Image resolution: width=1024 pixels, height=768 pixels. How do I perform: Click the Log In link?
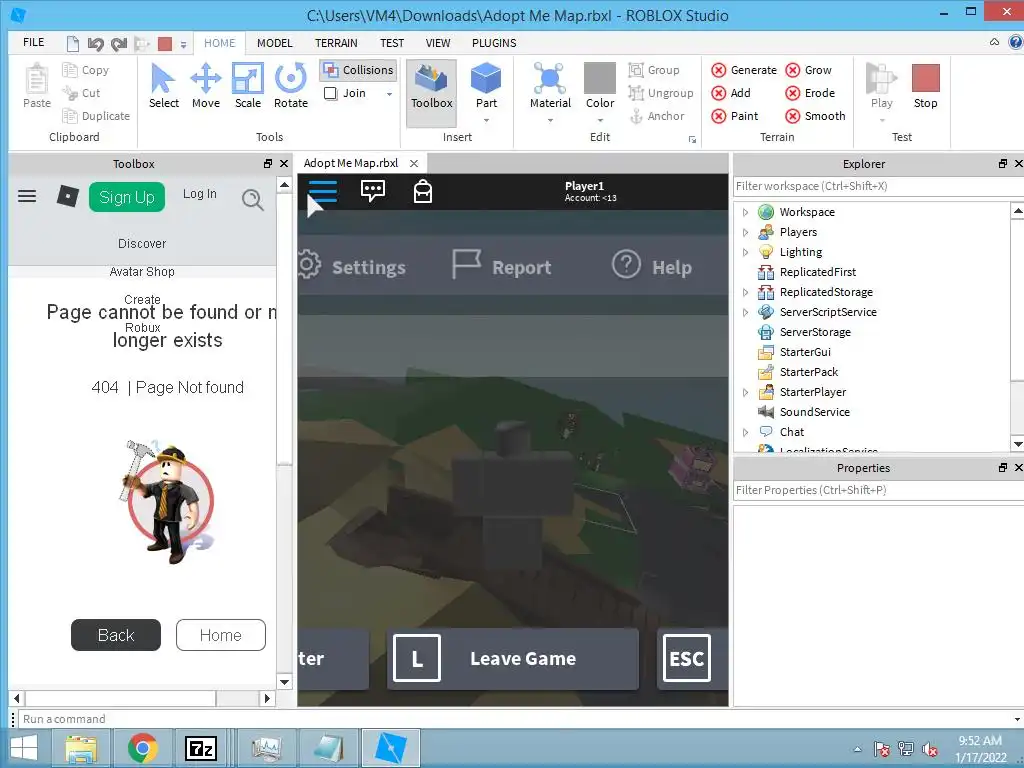coord(199,194)
